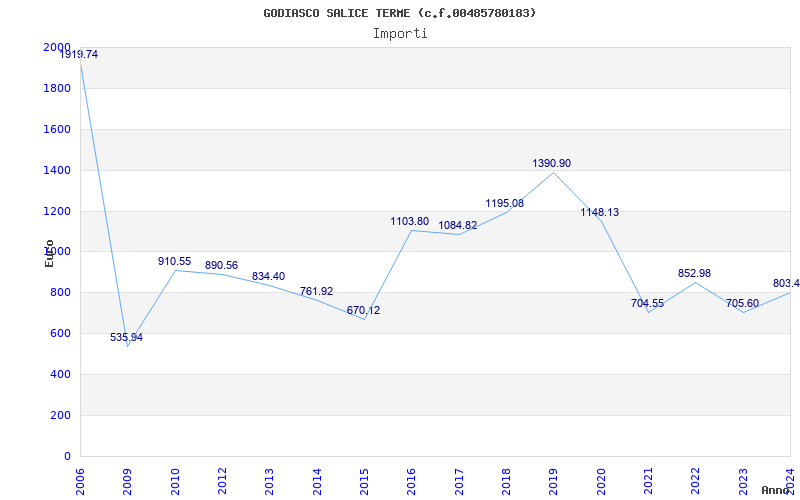Click the Importi subtitle
800x500 pixels.
[400, 34]
